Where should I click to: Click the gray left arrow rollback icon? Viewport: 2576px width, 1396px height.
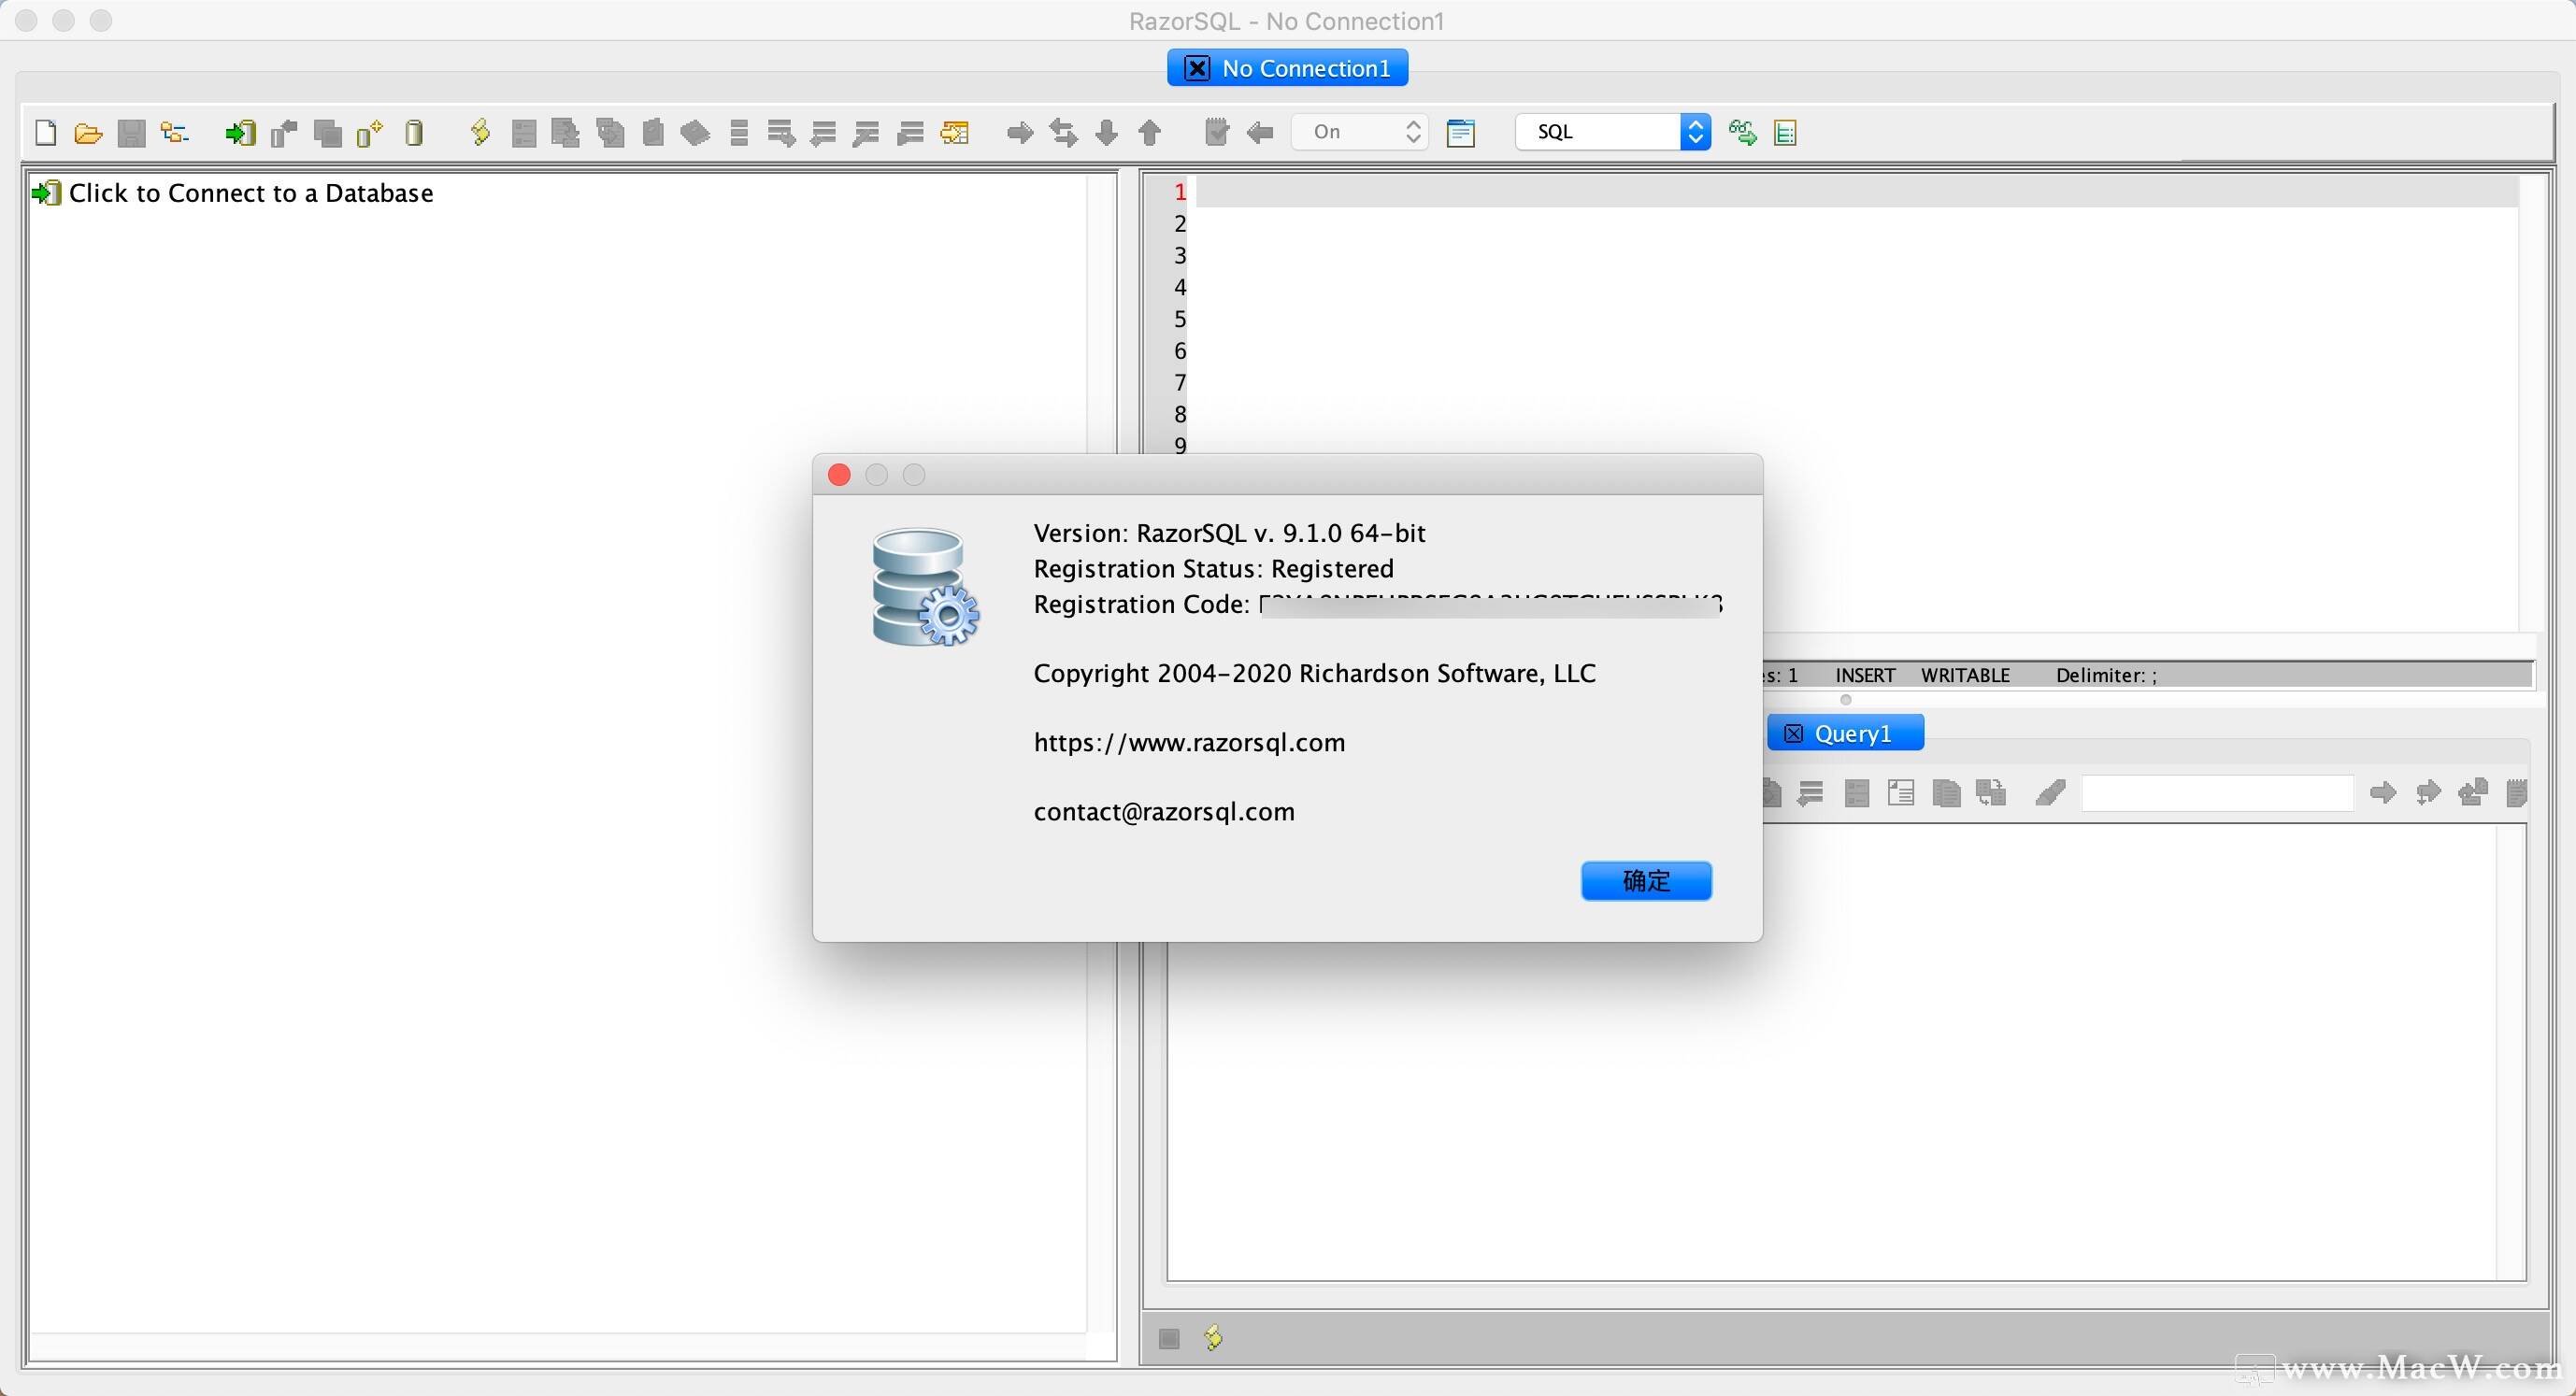(x=1260, y=132)
